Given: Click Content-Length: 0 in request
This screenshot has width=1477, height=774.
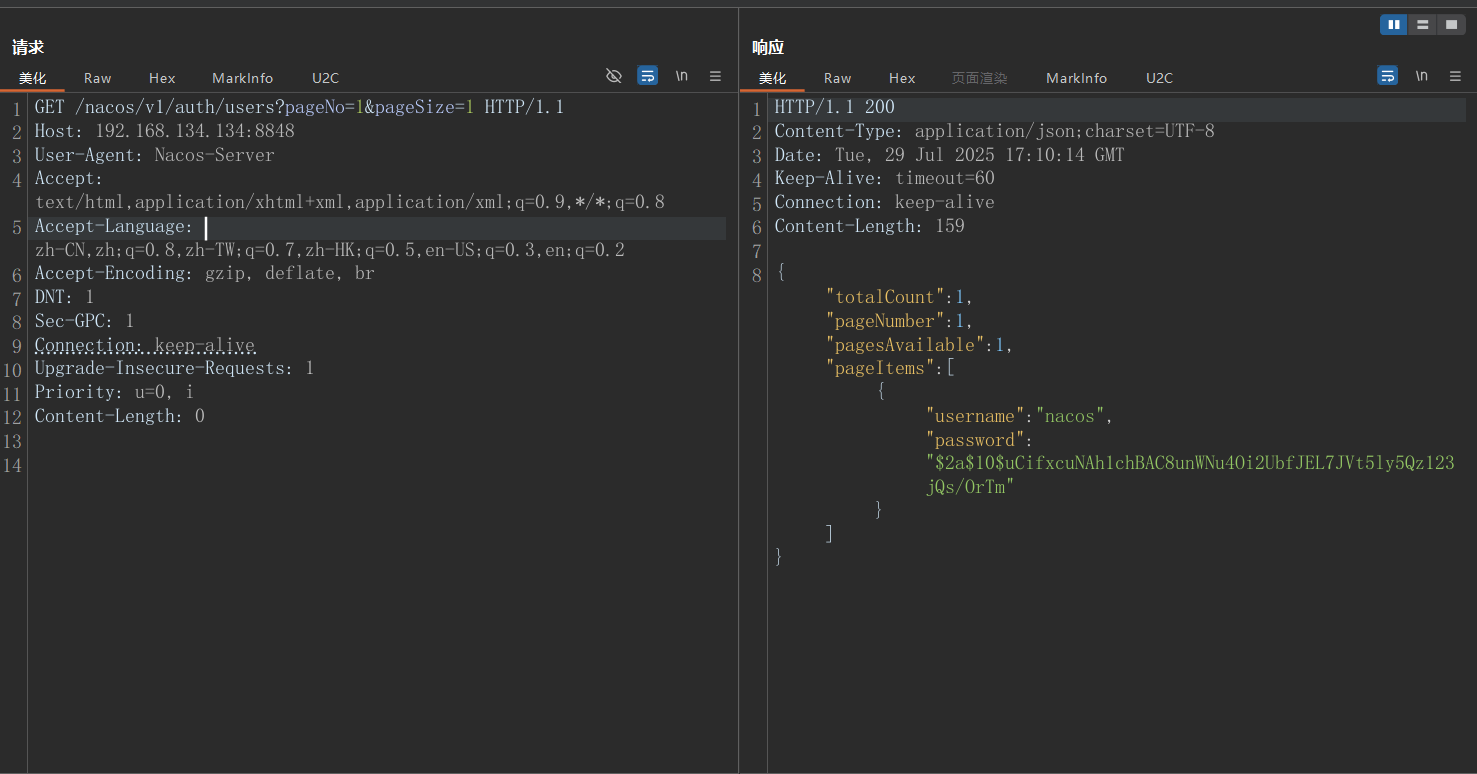Looking at the screenshot, I should click(119, 416).
